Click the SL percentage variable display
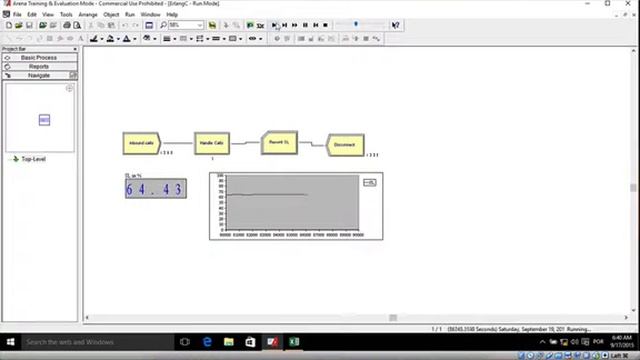This screenshot has height=360, width=640. 156,189
